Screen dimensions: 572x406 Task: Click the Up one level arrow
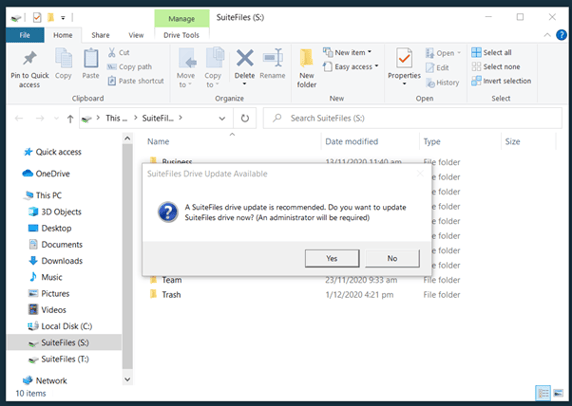[70, 118]
